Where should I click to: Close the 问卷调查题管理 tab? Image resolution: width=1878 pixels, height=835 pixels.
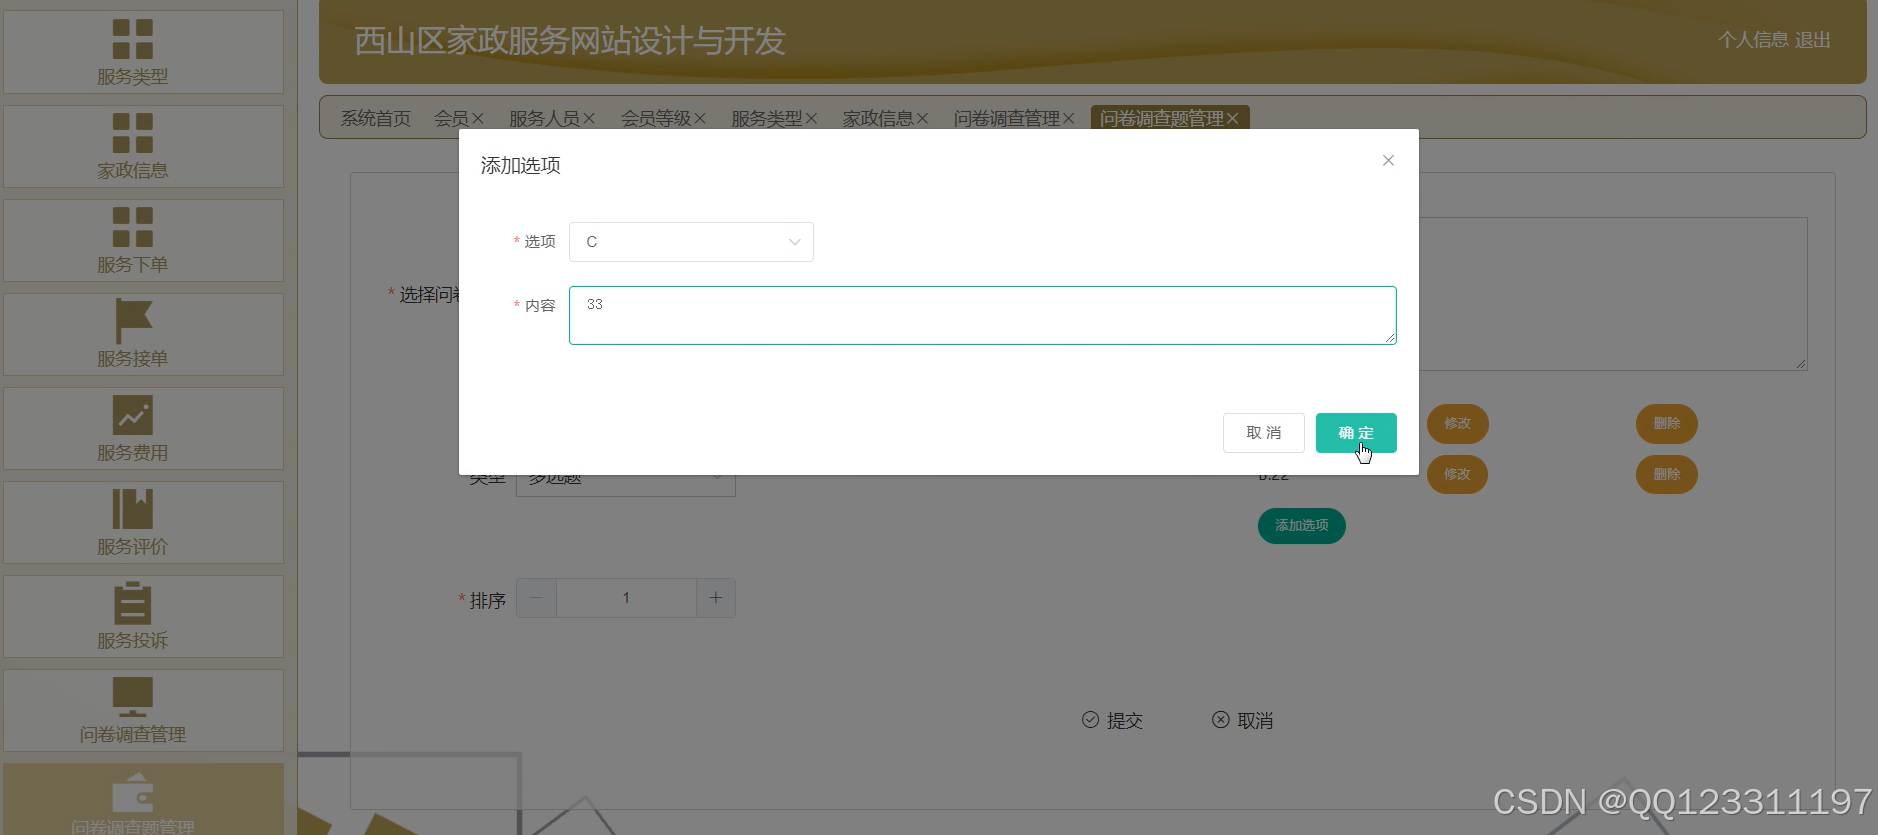click(x=1232, y=119)
